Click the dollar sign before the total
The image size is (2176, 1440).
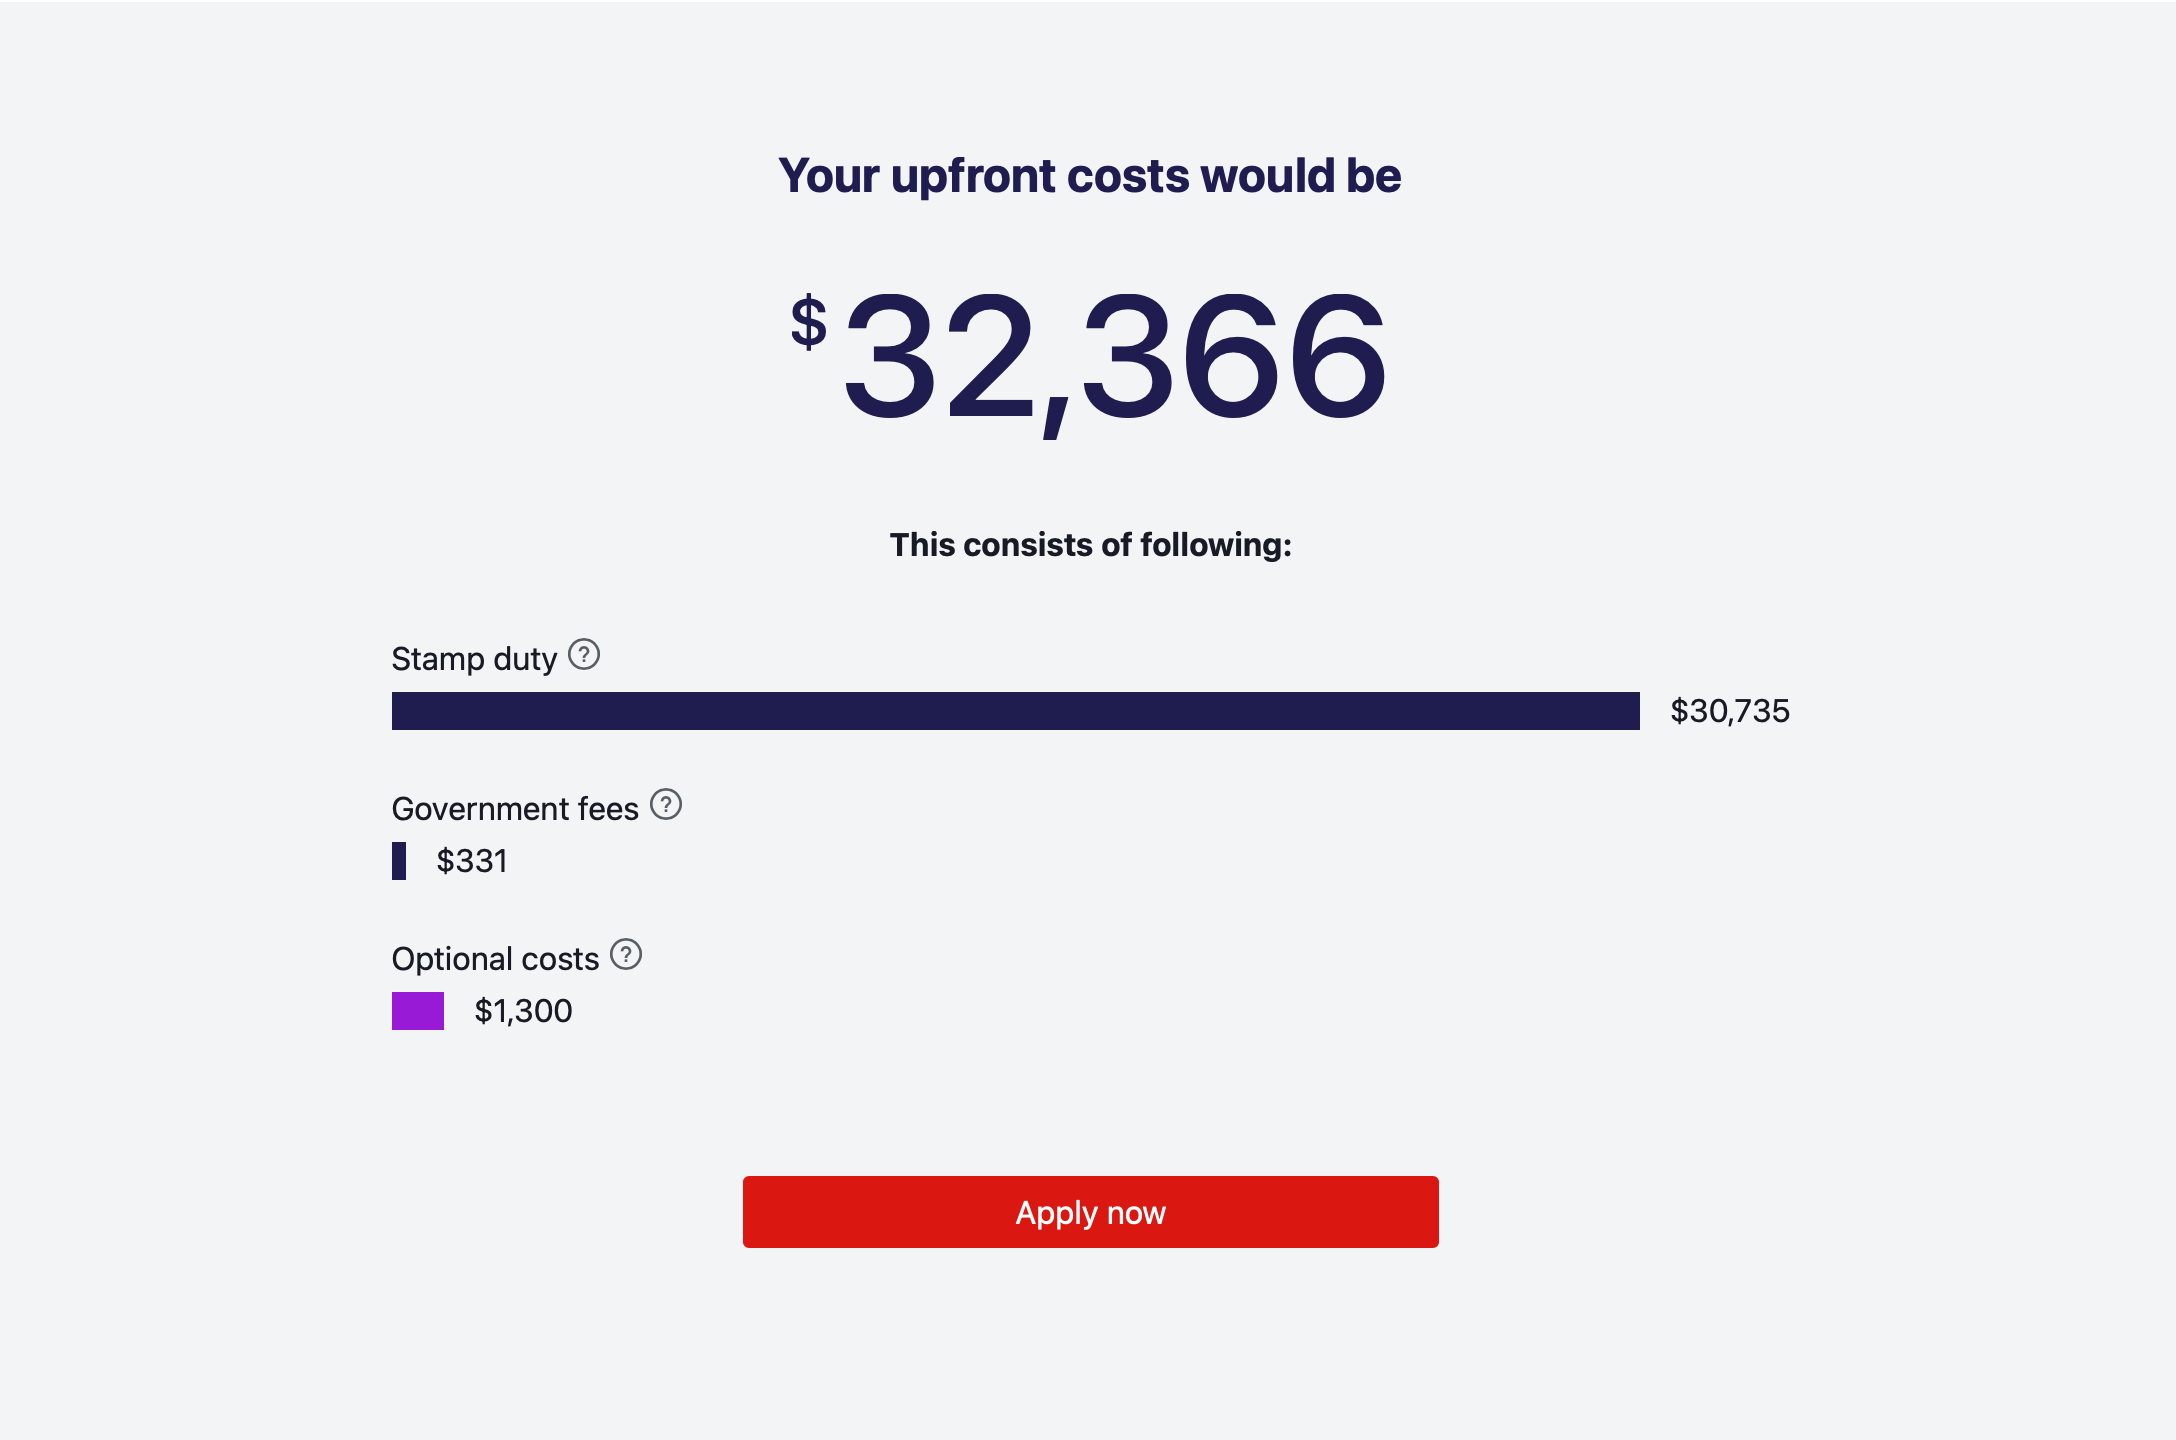click(x=809, y=322)
